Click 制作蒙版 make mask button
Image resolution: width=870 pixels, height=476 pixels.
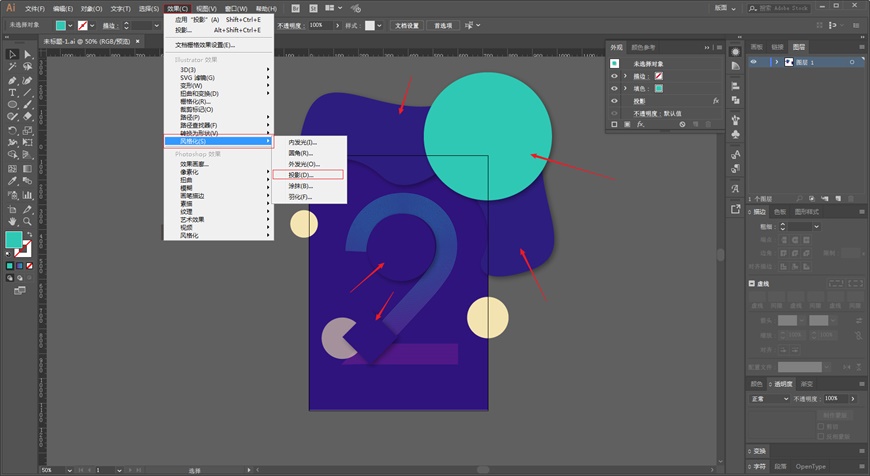[834, 416]
